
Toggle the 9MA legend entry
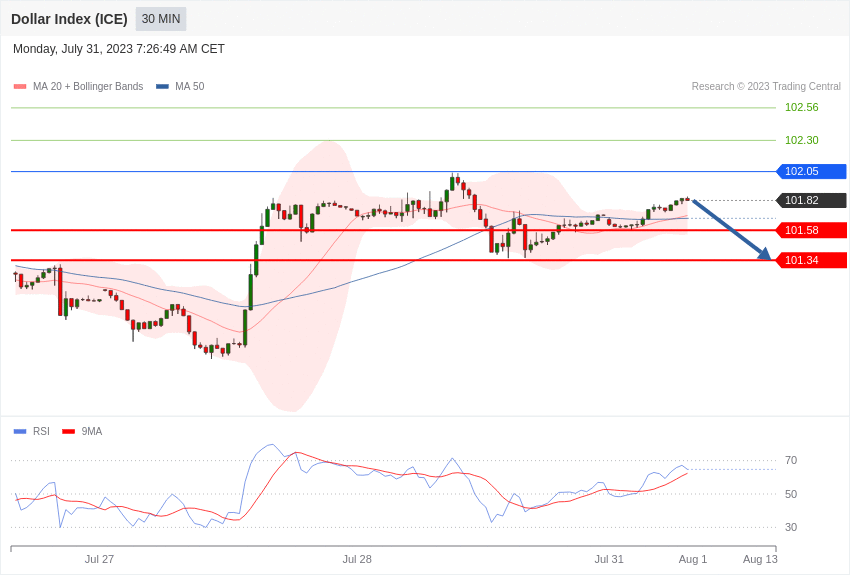pos(82,431)
